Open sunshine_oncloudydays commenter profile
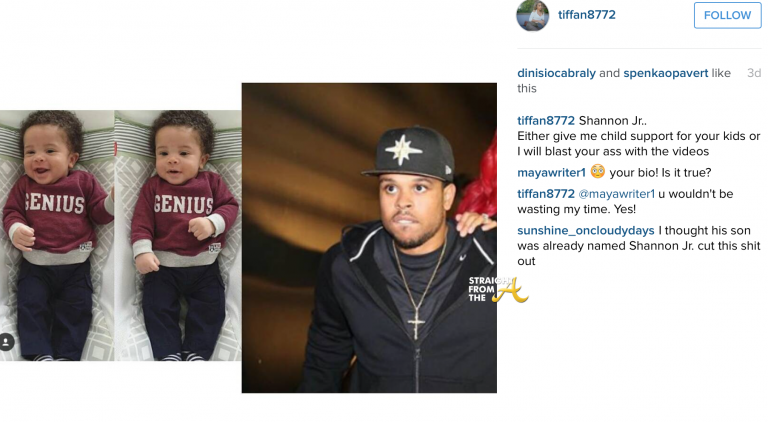Viewport: 768px width, 422px height. pos(586,231)
